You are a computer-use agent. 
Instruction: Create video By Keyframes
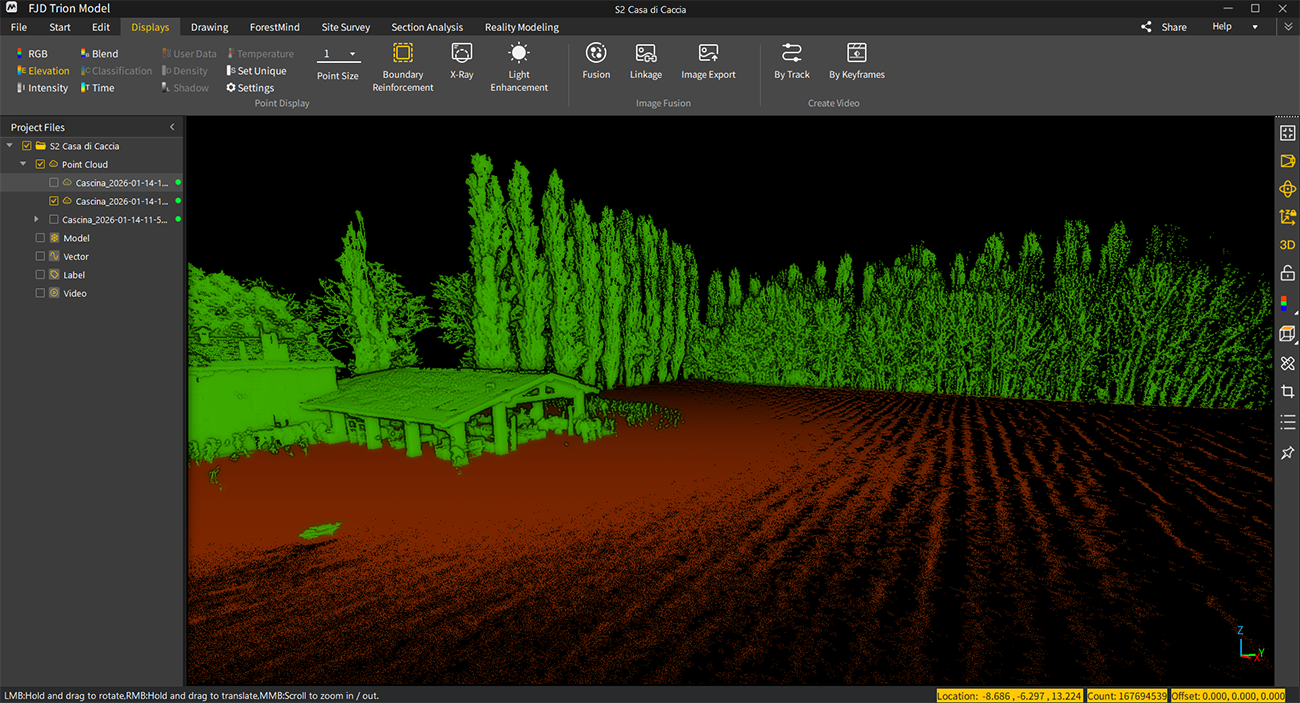click(x=856, y=54)
